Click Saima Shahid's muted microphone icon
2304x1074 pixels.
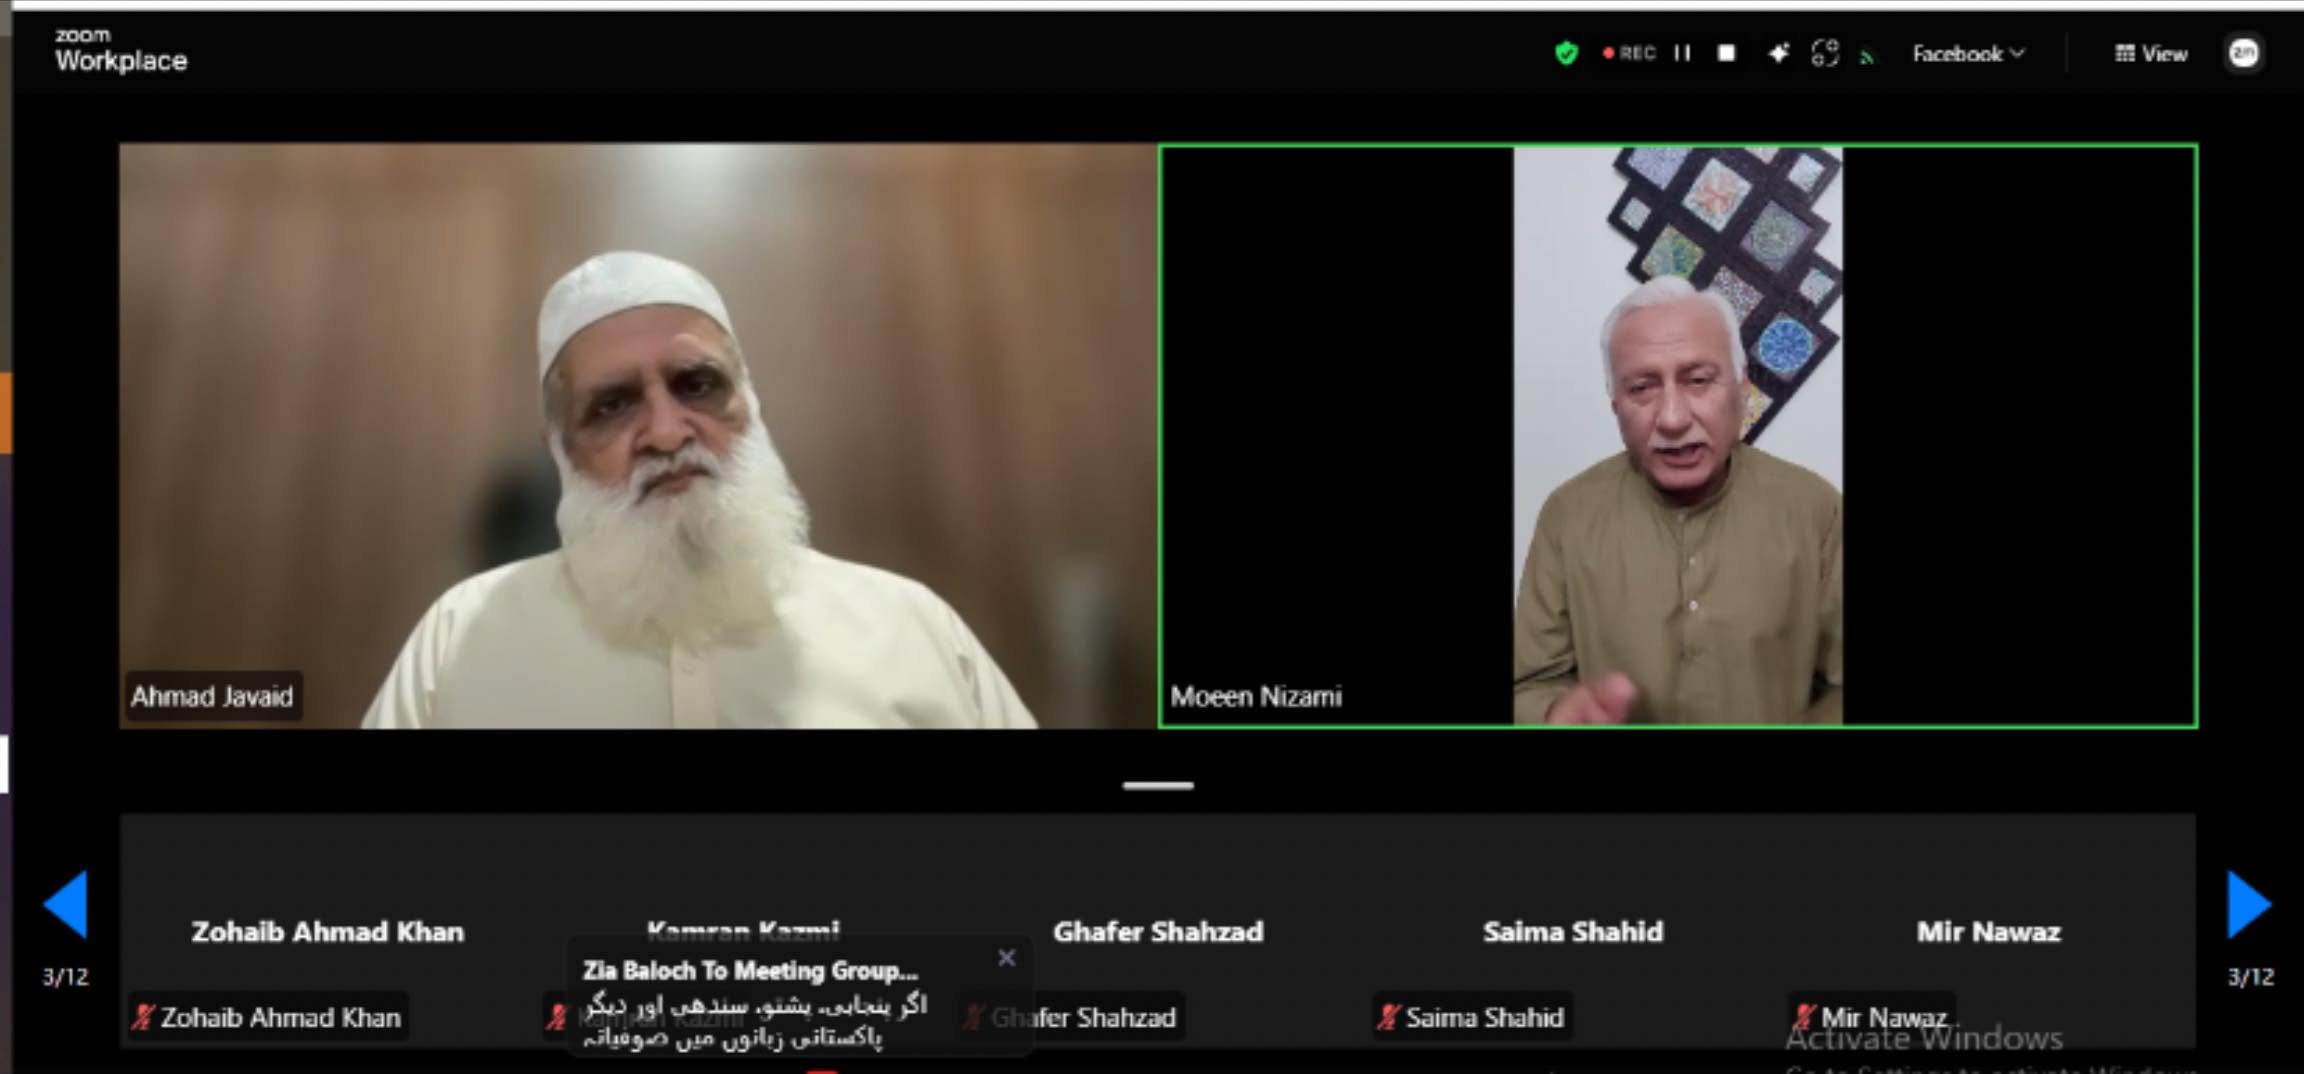(x=1388, y=1017)
